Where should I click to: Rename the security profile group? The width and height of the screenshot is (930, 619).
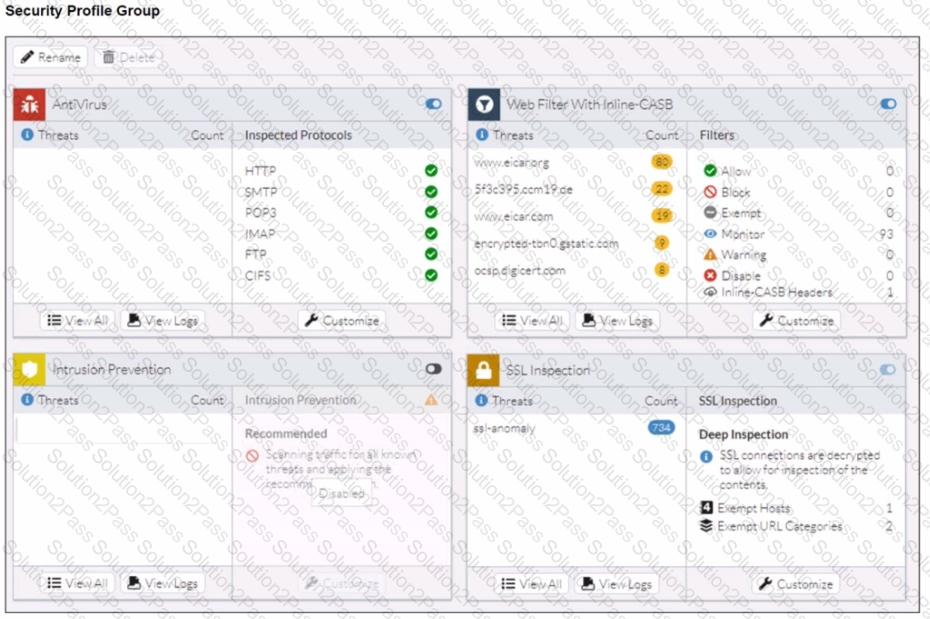pyautogui.click(x=50, y=57)
